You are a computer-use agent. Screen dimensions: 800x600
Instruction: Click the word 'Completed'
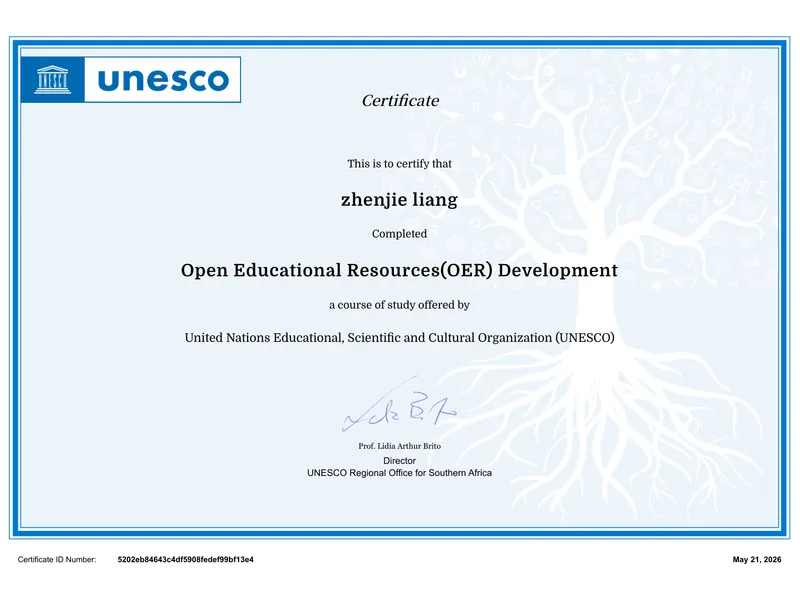399,234
